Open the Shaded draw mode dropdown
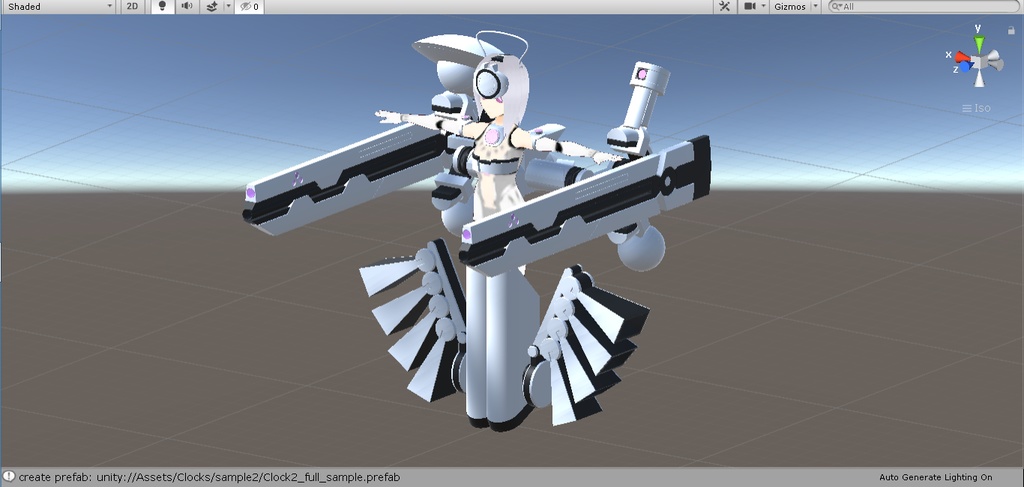This screenshot has width=1024, height=487. (59, 7)
